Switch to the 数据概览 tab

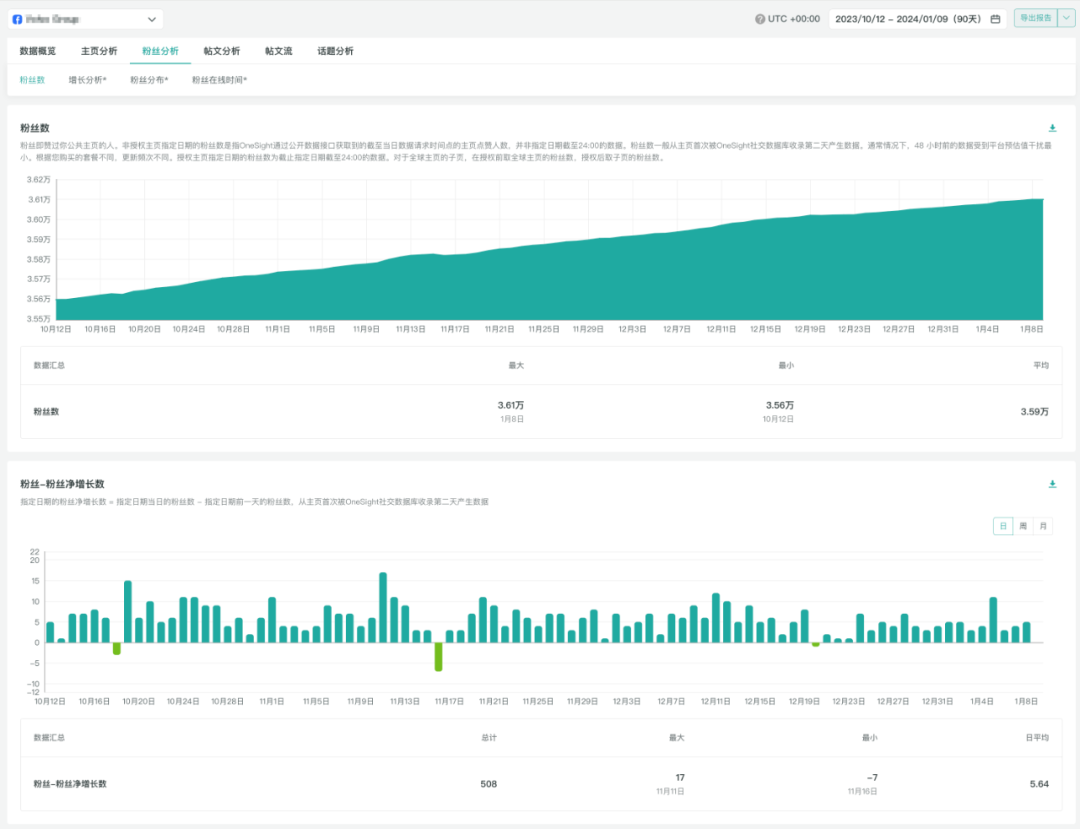38,51
